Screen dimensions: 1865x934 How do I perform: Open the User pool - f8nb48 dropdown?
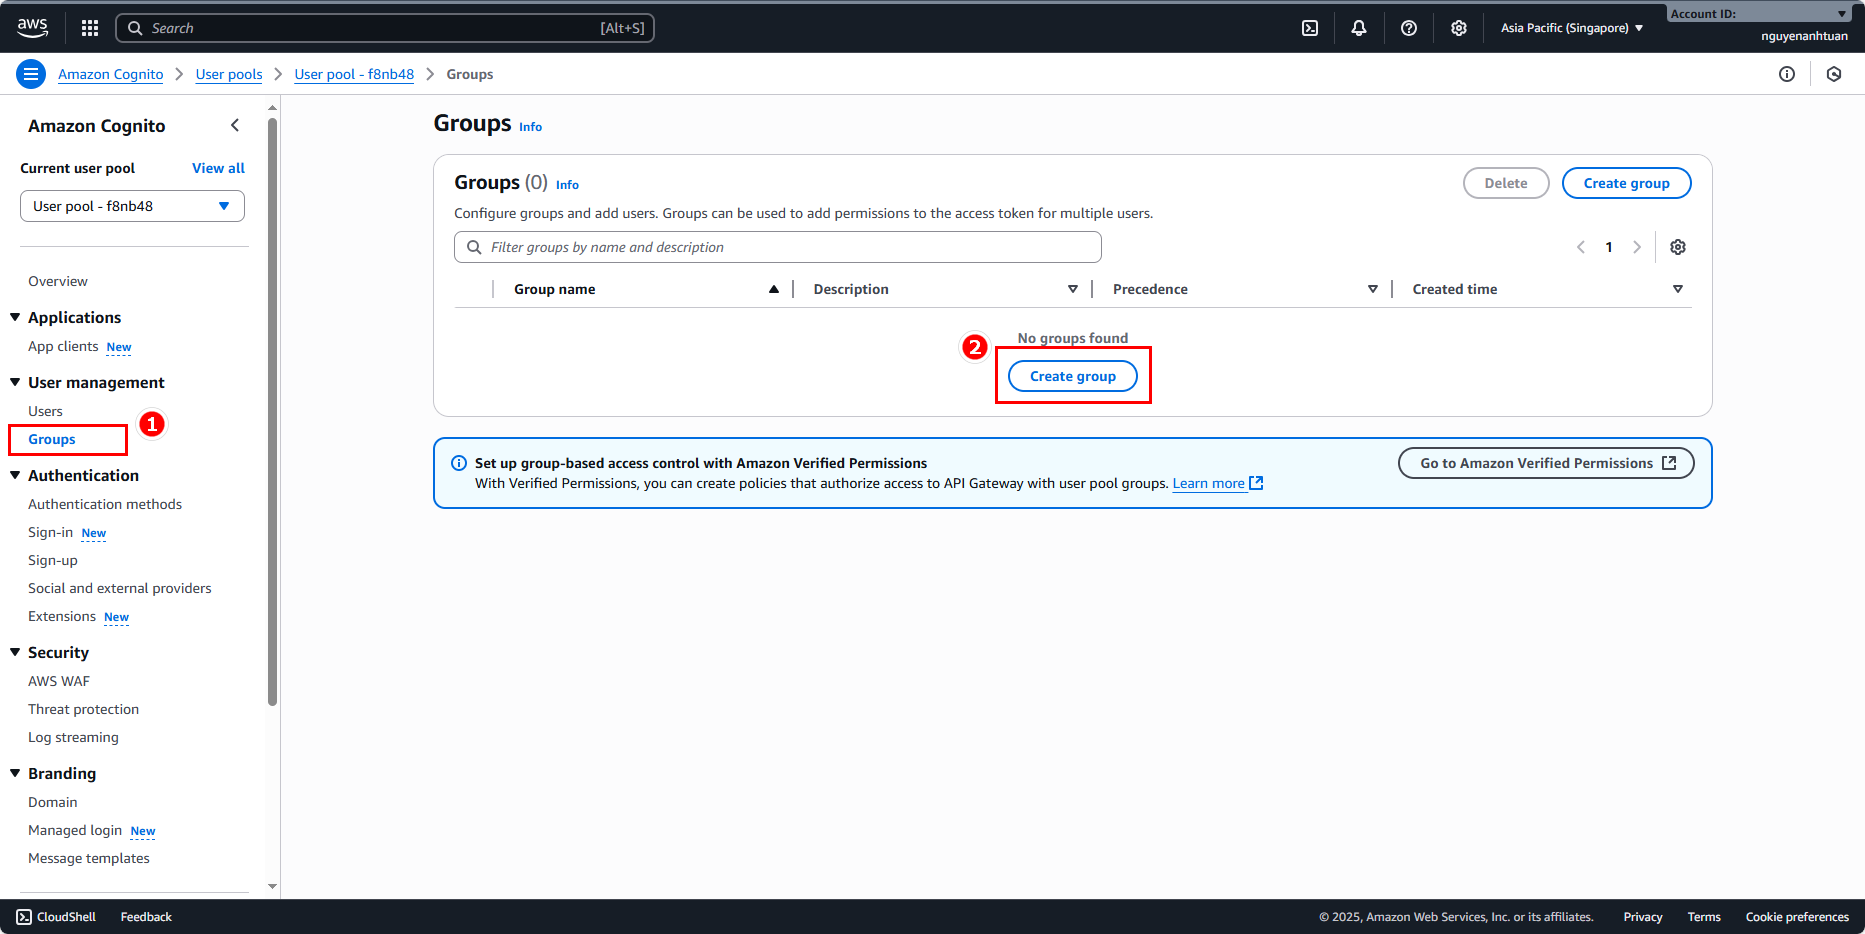click(x=132, y=206)
